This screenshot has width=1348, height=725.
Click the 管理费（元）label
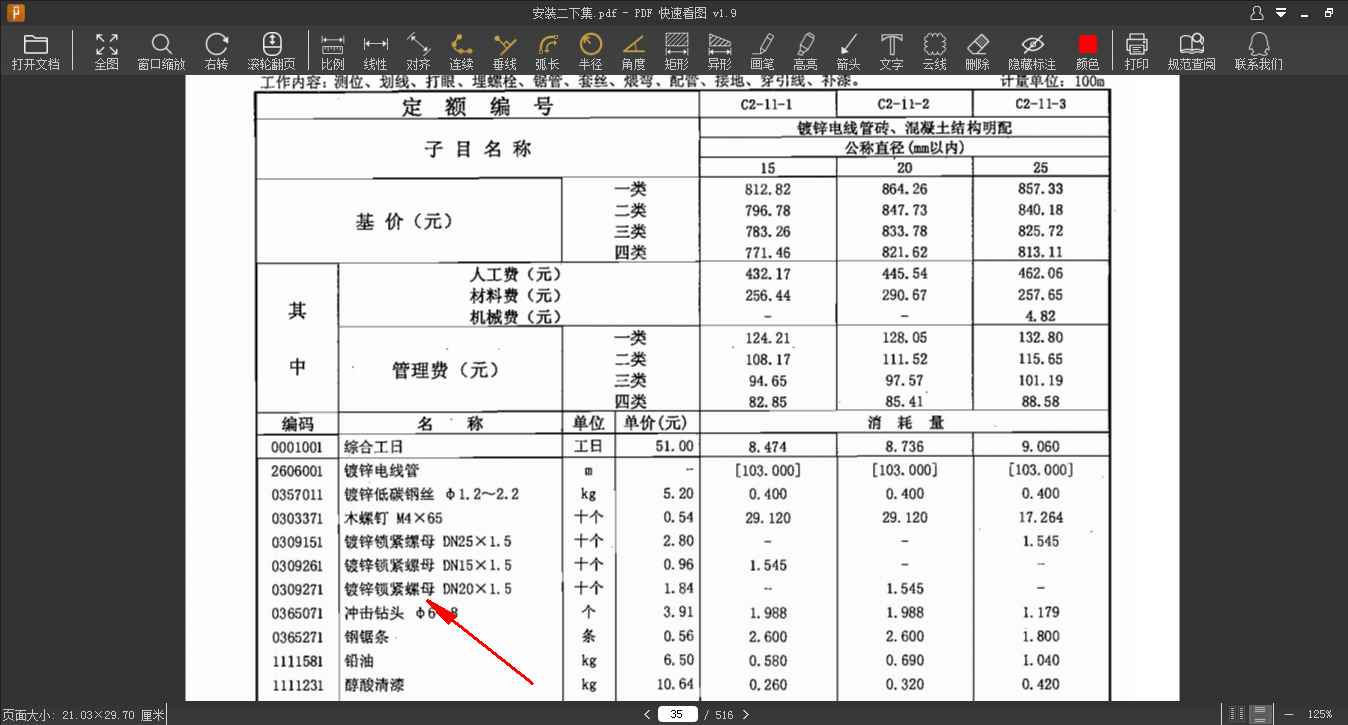point(445,370)
